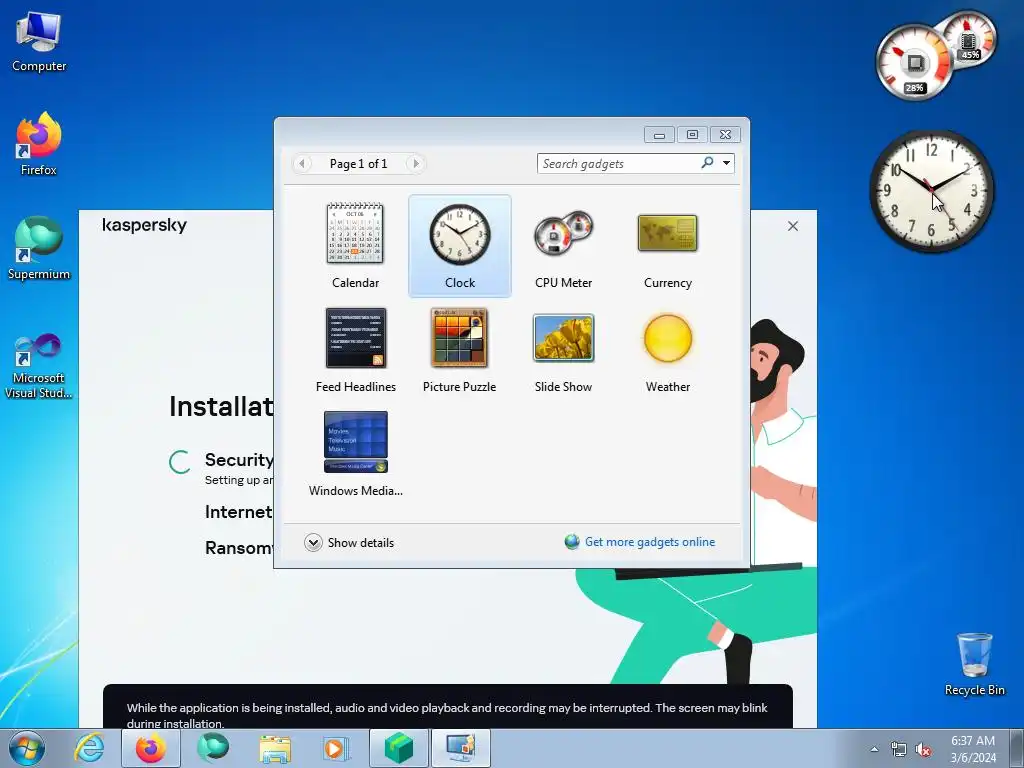Click the Firefox desktop shortcut
Image resolution: width=1024 pixels, height=768 pixels.
coord(39,144)
